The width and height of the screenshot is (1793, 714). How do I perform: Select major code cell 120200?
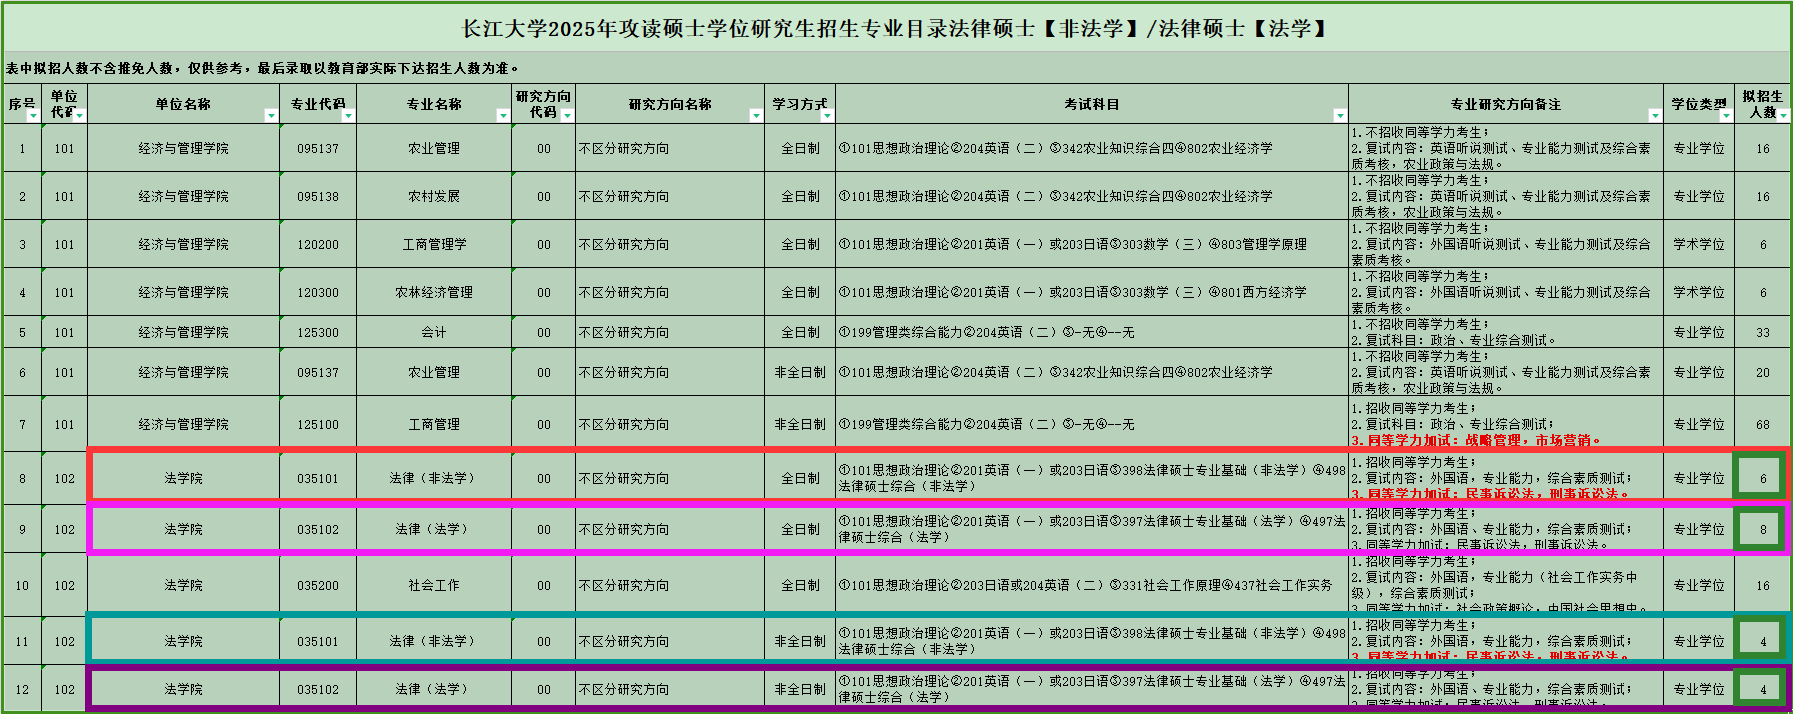pos(318,244)
